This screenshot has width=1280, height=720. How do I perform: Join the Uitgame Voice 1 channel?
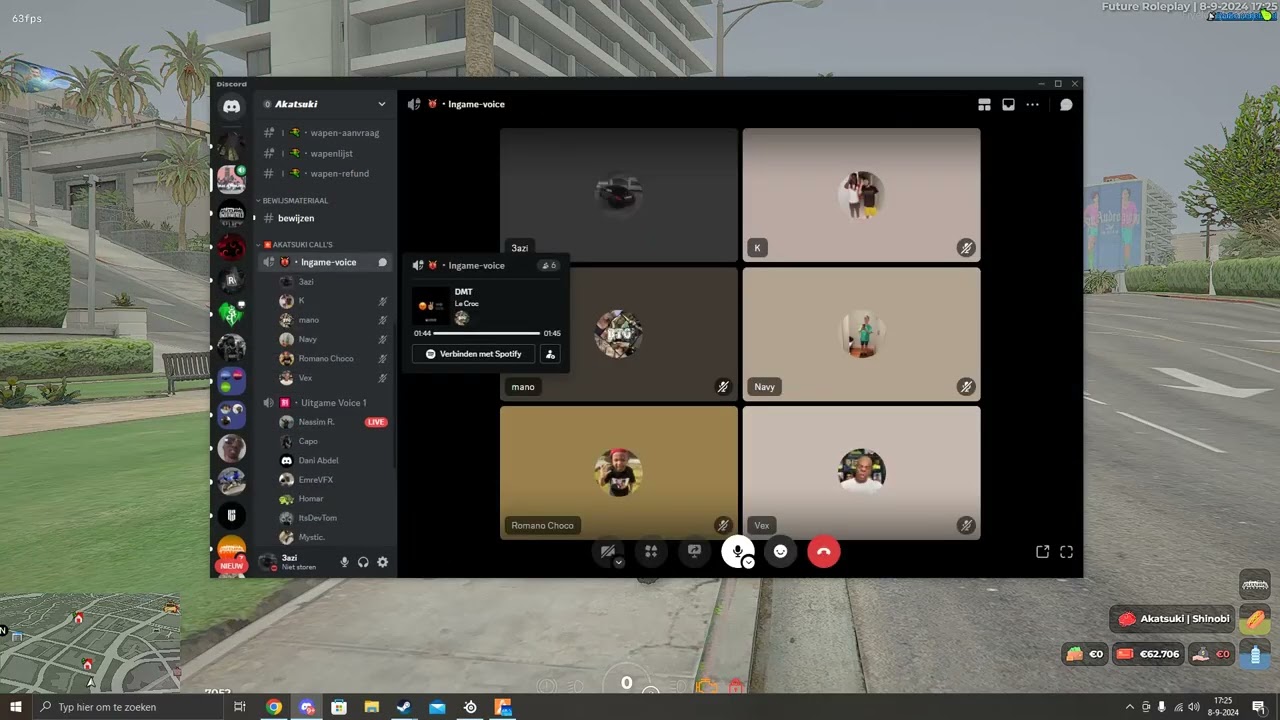(x=325, y=402)
